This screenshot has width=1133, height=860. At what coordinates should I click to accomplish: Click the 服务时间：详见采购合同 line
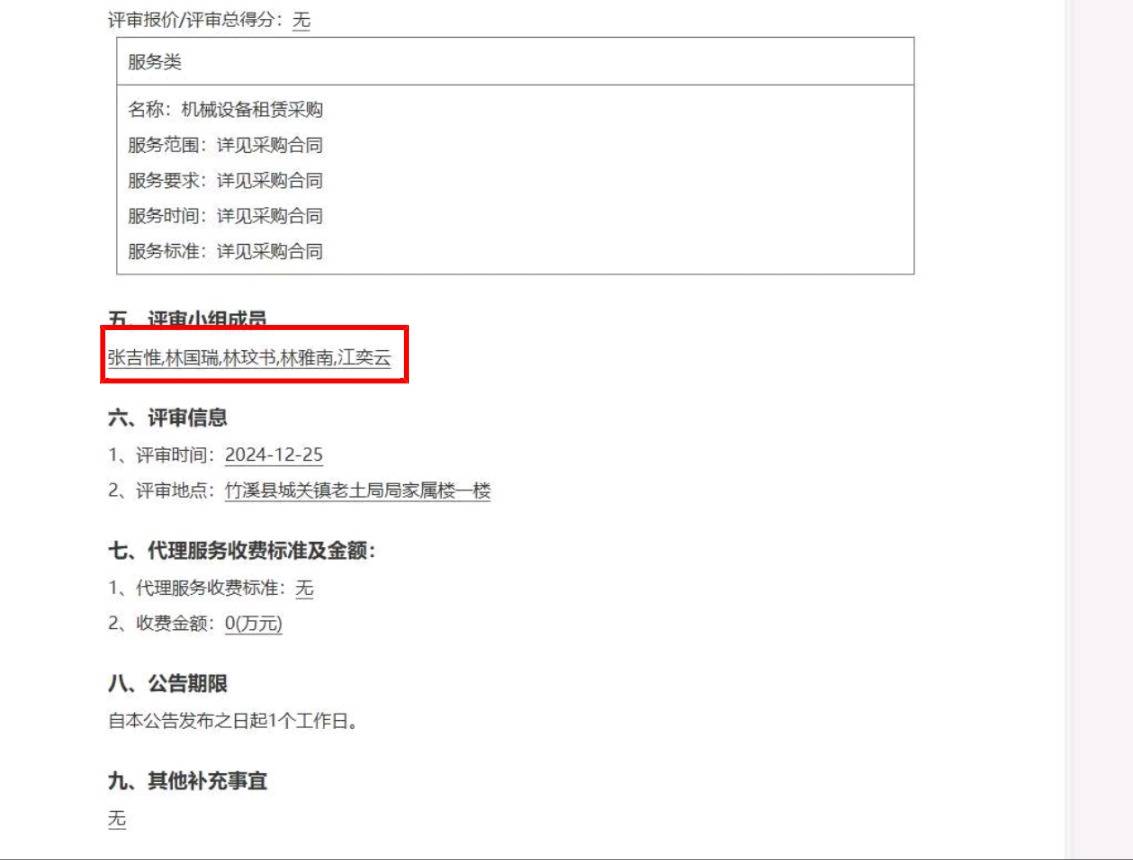[x=225, y=215]
